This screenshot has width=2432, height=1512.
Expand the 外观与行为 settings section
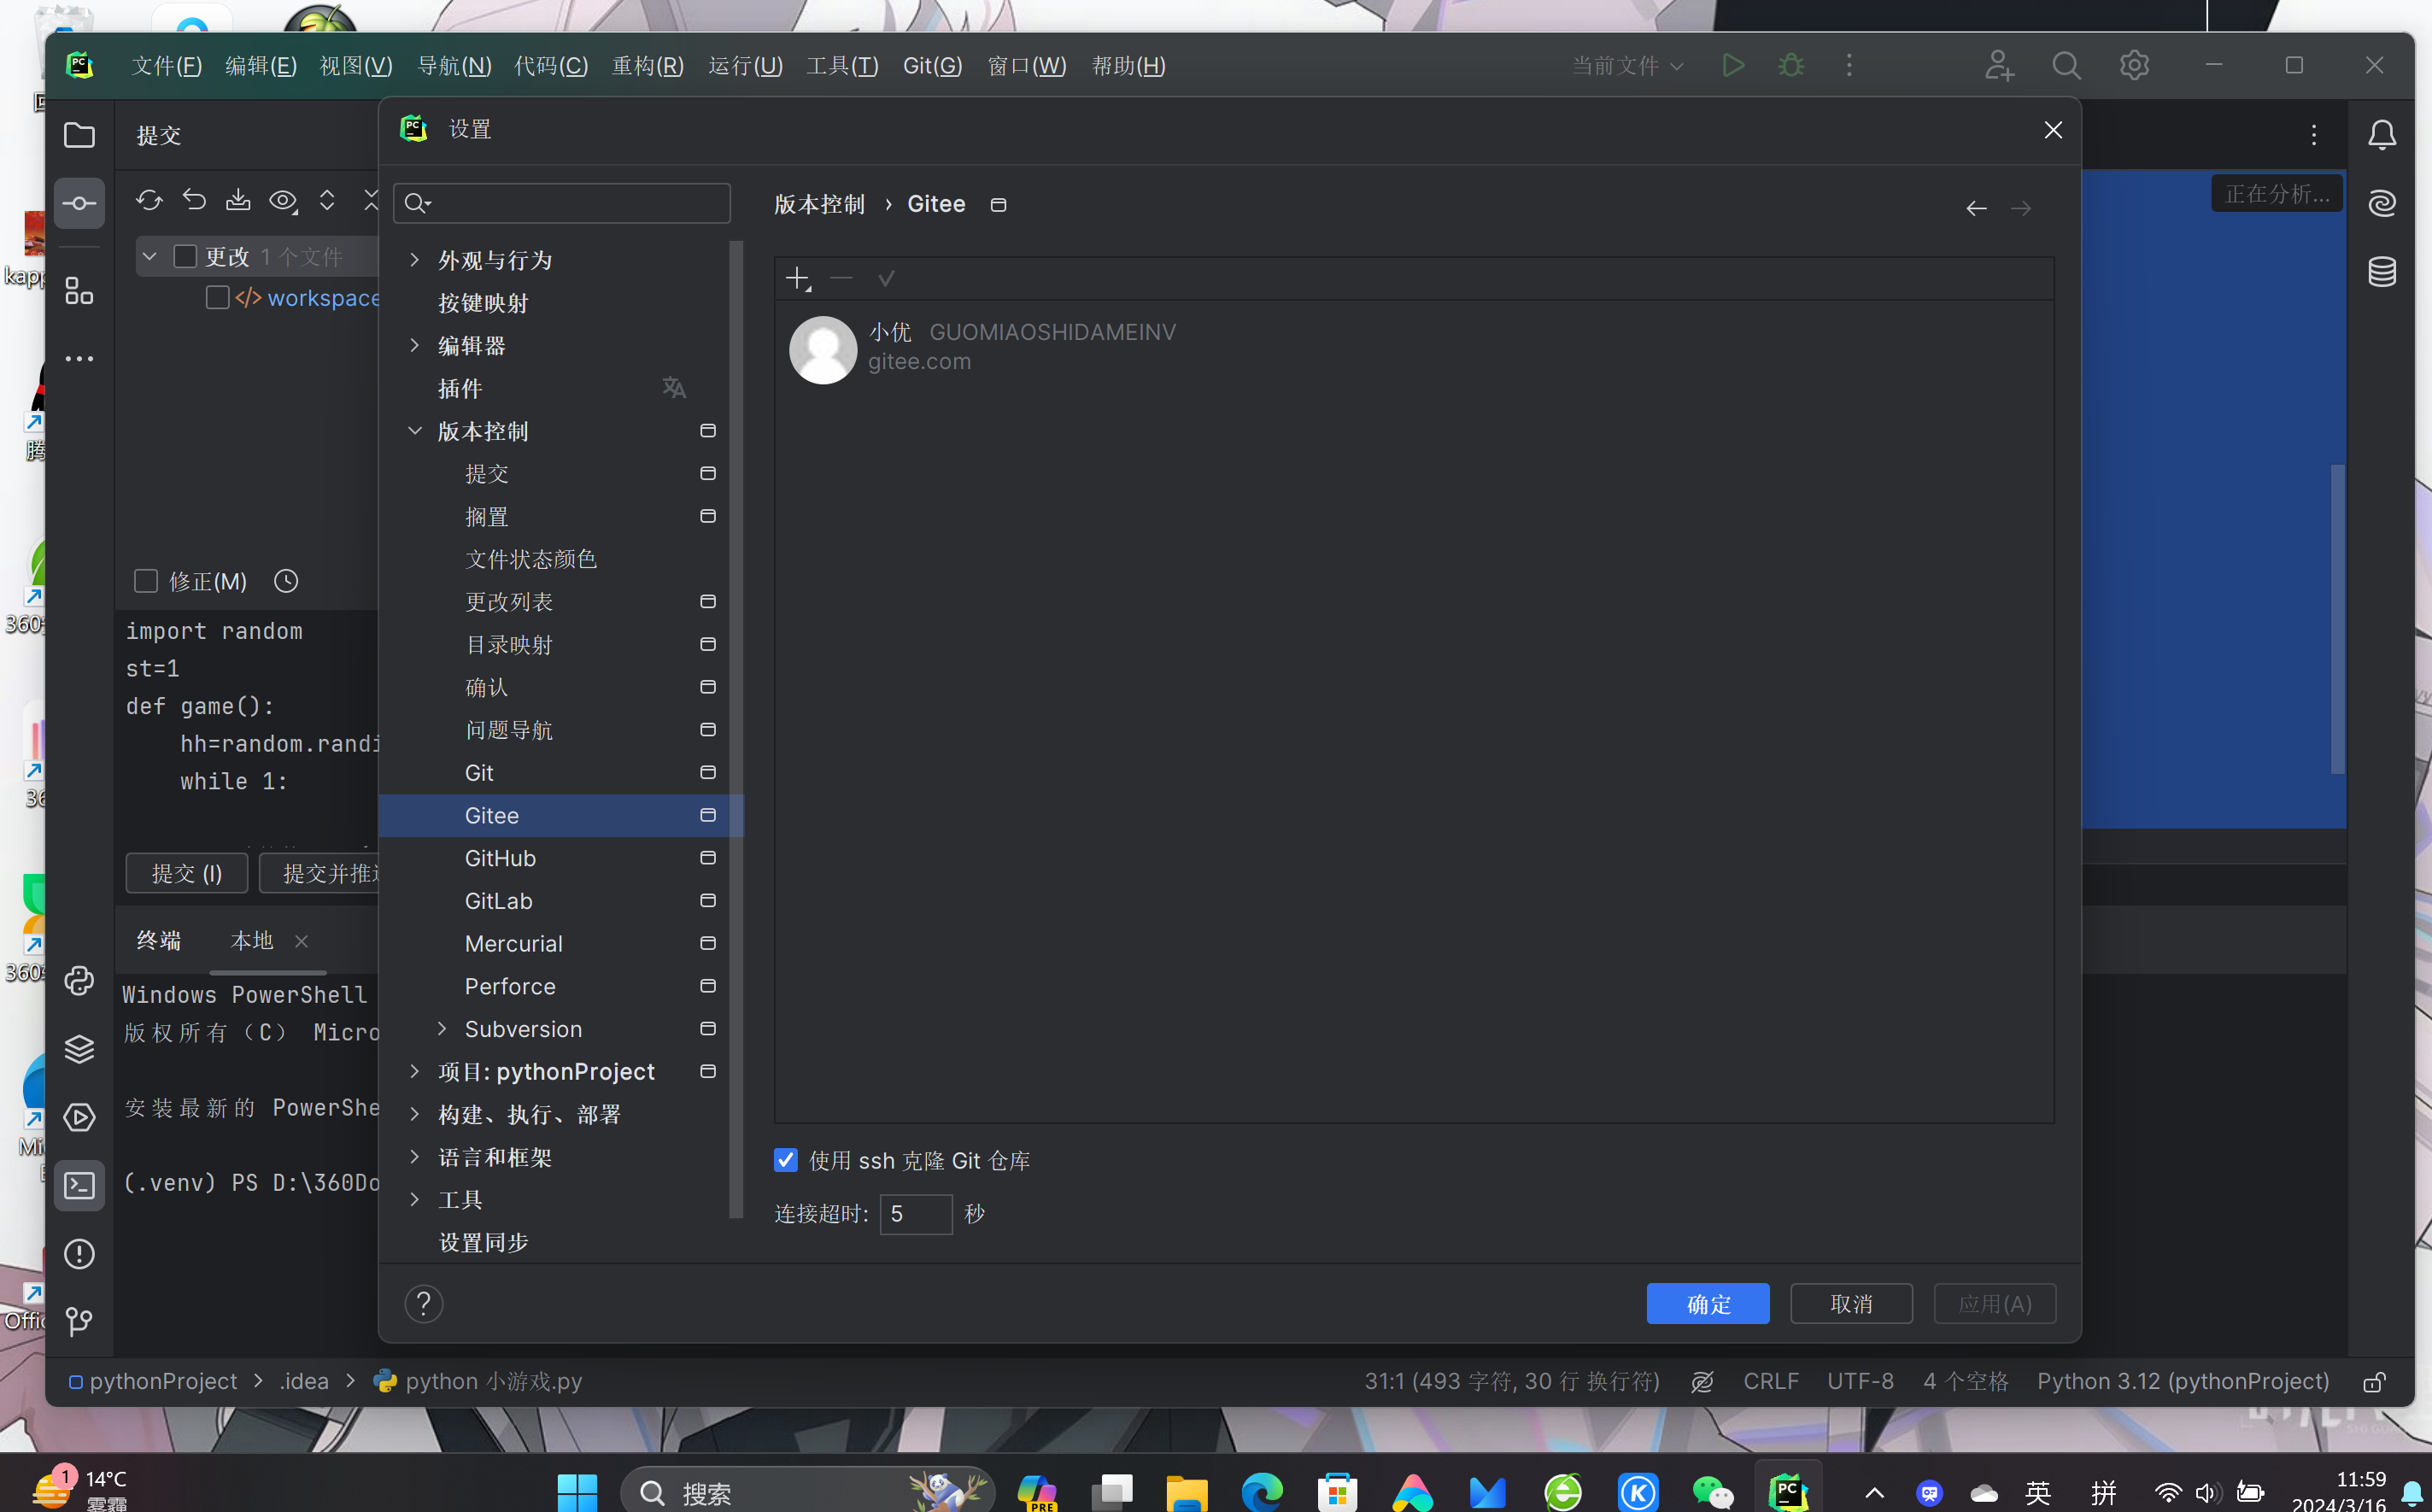point(415,260)
